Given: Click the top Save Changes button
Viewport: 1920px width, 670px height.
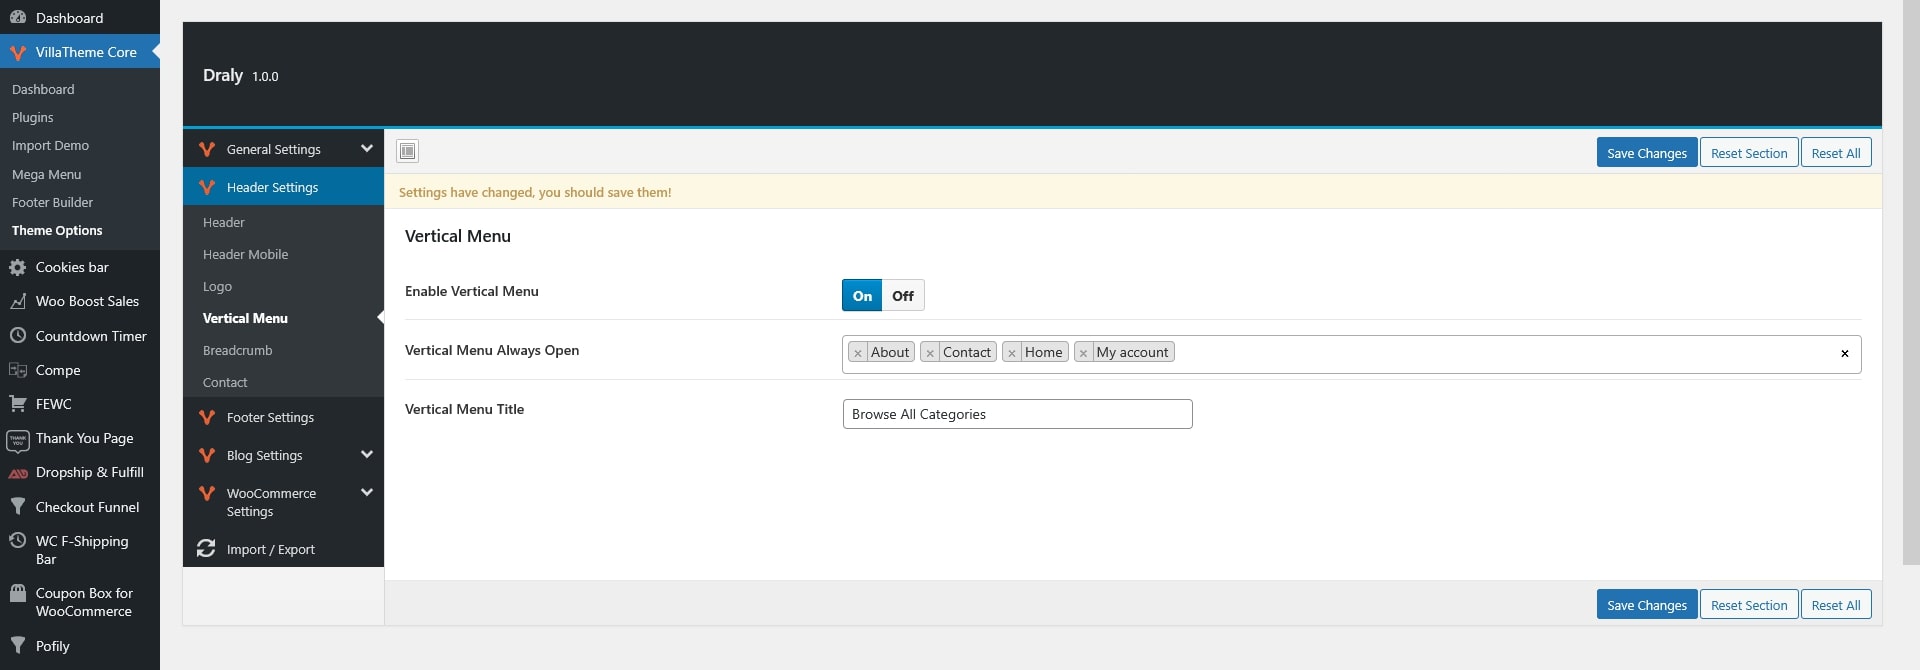Looking at the screenshot, I should tap(1646, 153).
